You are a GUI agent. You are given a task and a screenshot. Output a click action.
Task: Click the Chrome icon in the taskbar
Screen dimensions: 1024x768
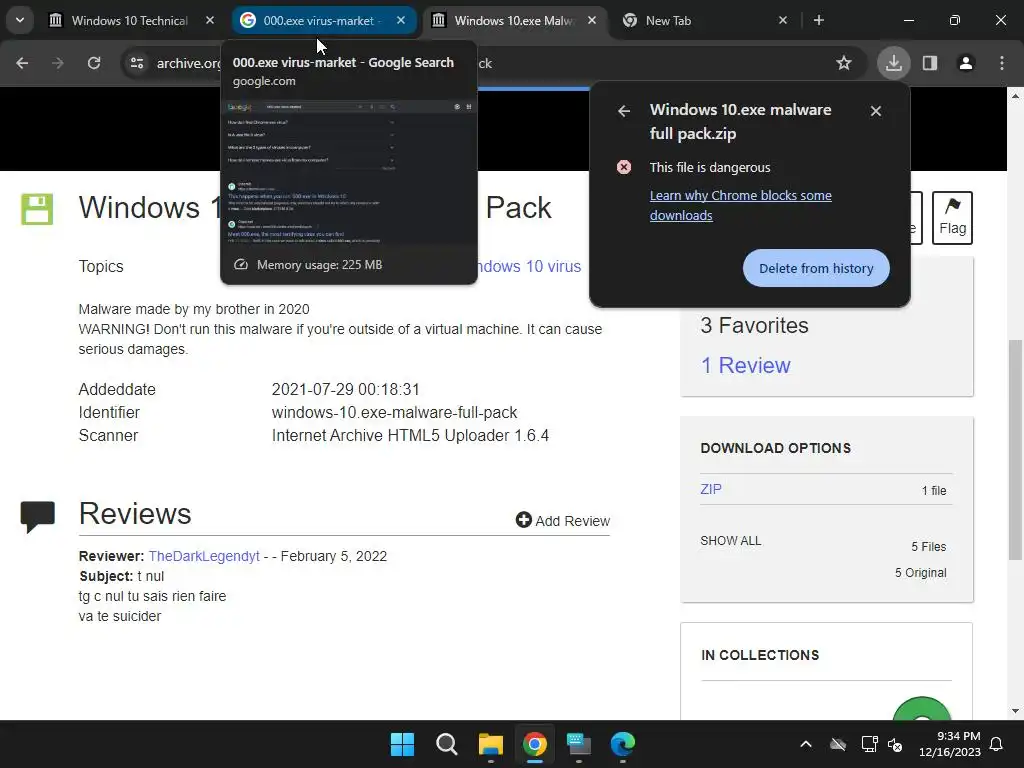(534, 744)
